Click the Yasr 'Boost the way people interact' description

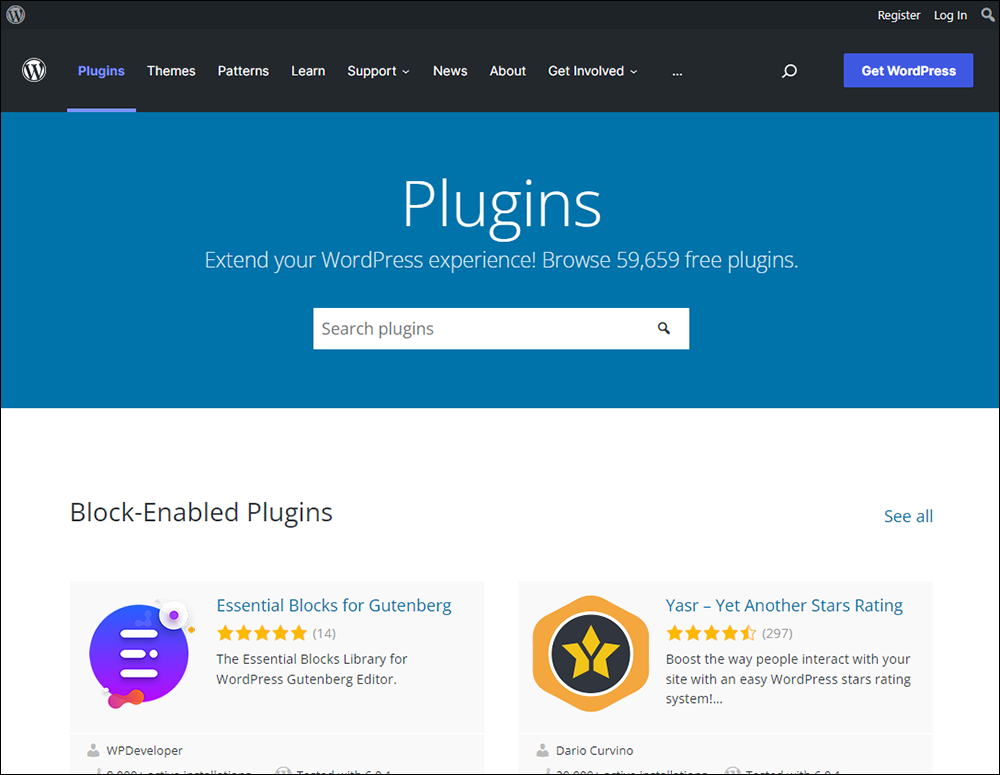click(x=788, y=679)
